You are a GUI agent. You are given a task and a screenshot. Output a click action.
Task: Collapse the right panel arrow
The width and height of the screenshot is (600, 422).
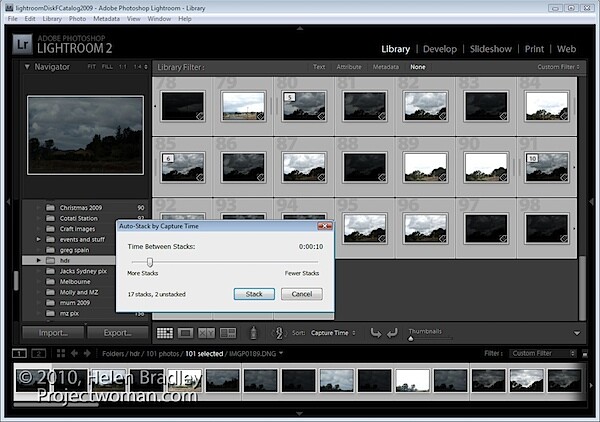[x=592, y=202]
